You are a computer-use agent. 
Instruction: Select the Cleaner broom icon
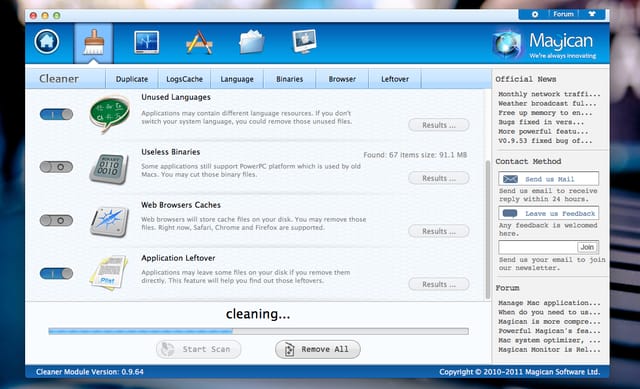click(x=94, y=42)
